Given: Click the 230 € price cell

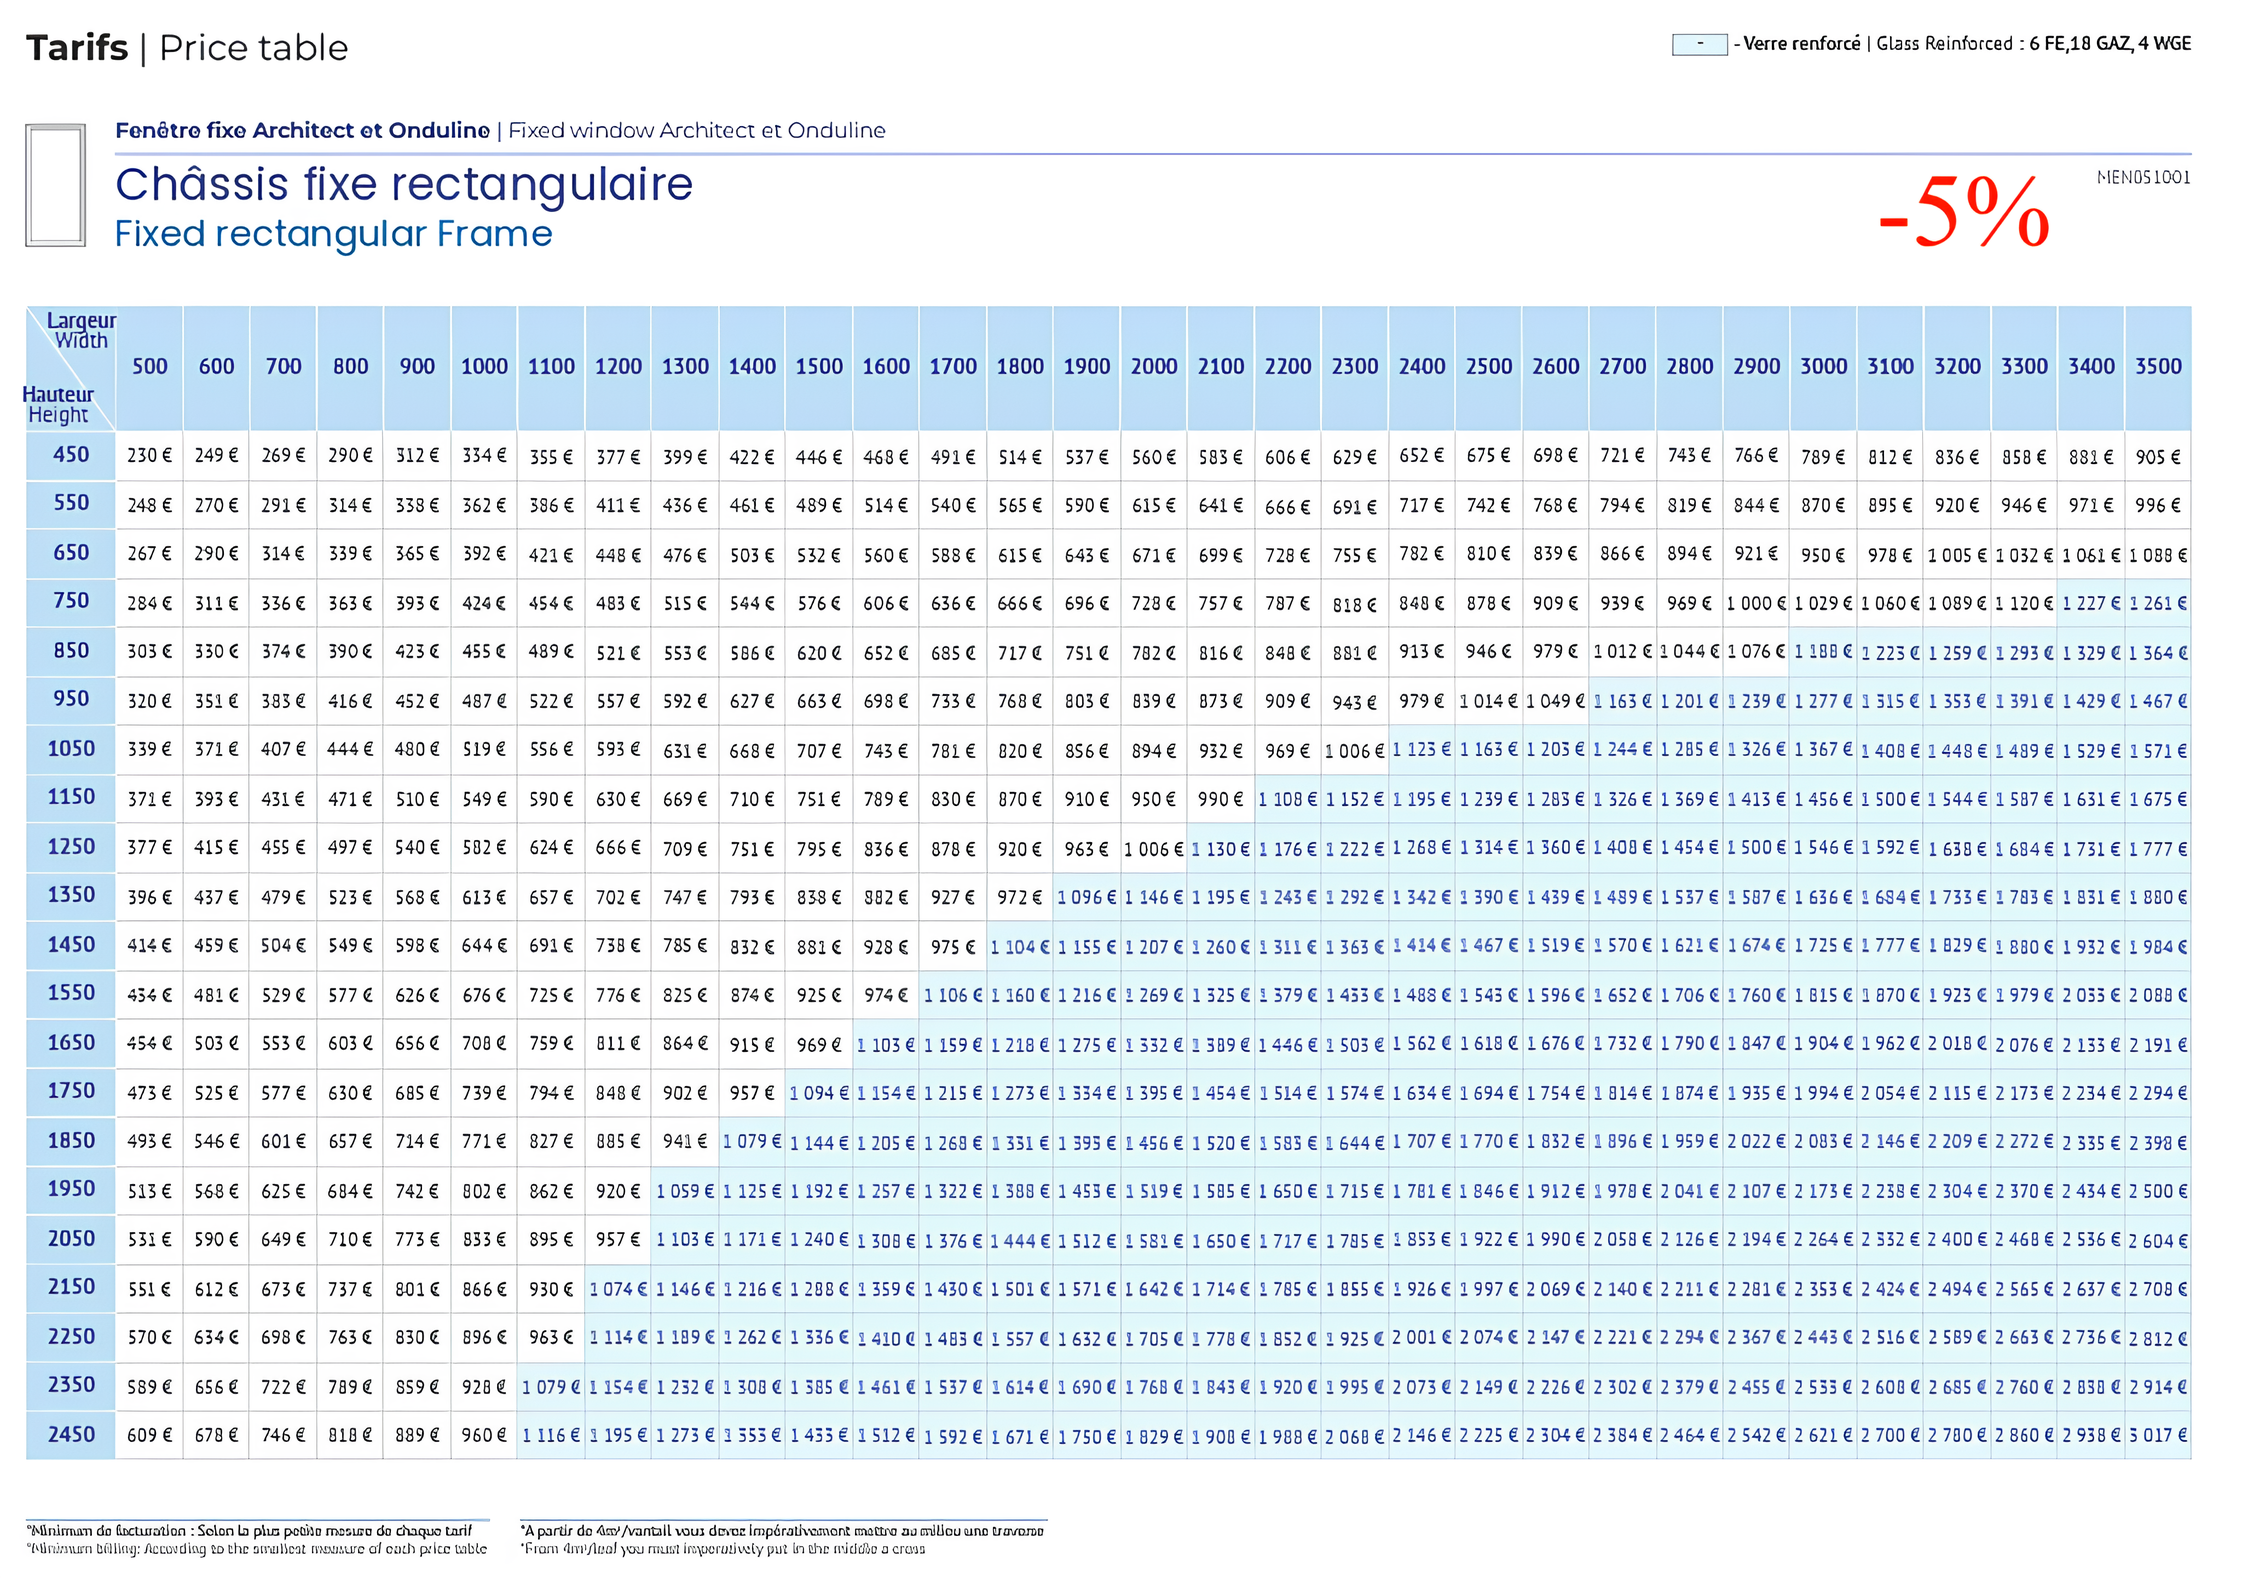Looking at the screenshot, I should [x=150, y=456].
